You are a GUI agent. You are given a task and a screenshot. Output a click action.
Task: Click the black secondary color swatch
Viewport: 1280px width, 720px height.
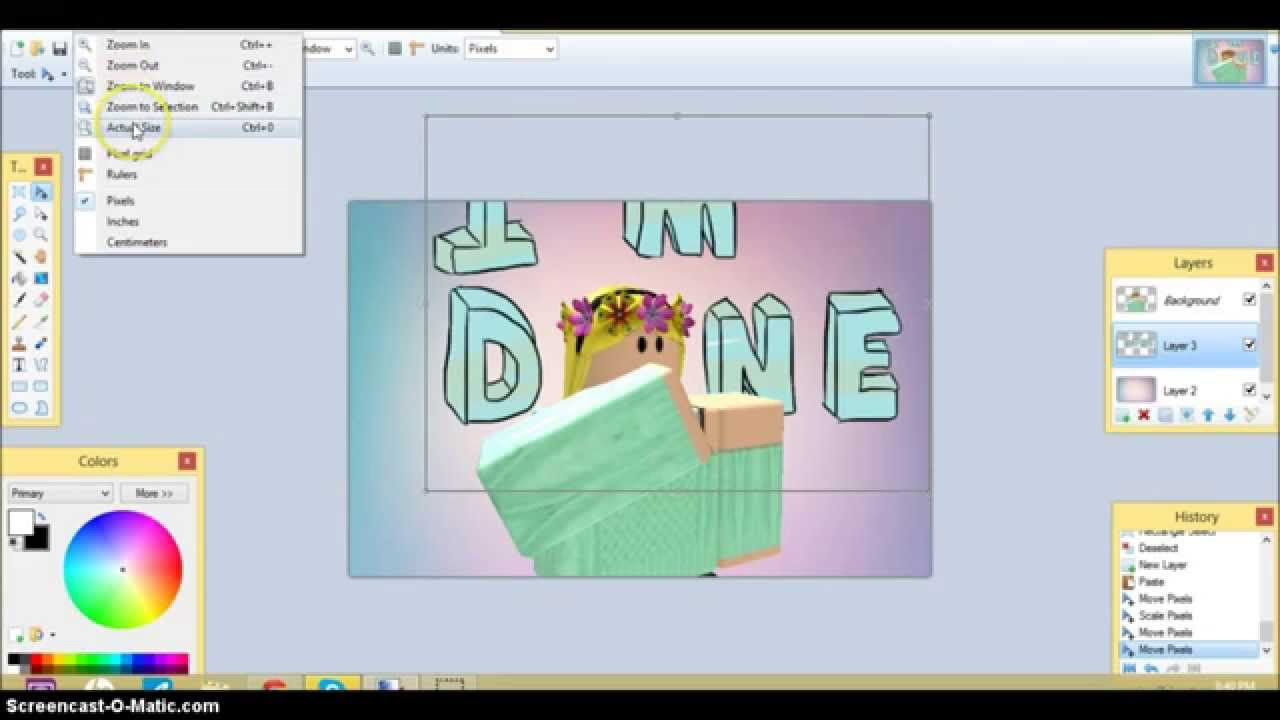pos(39,541)
